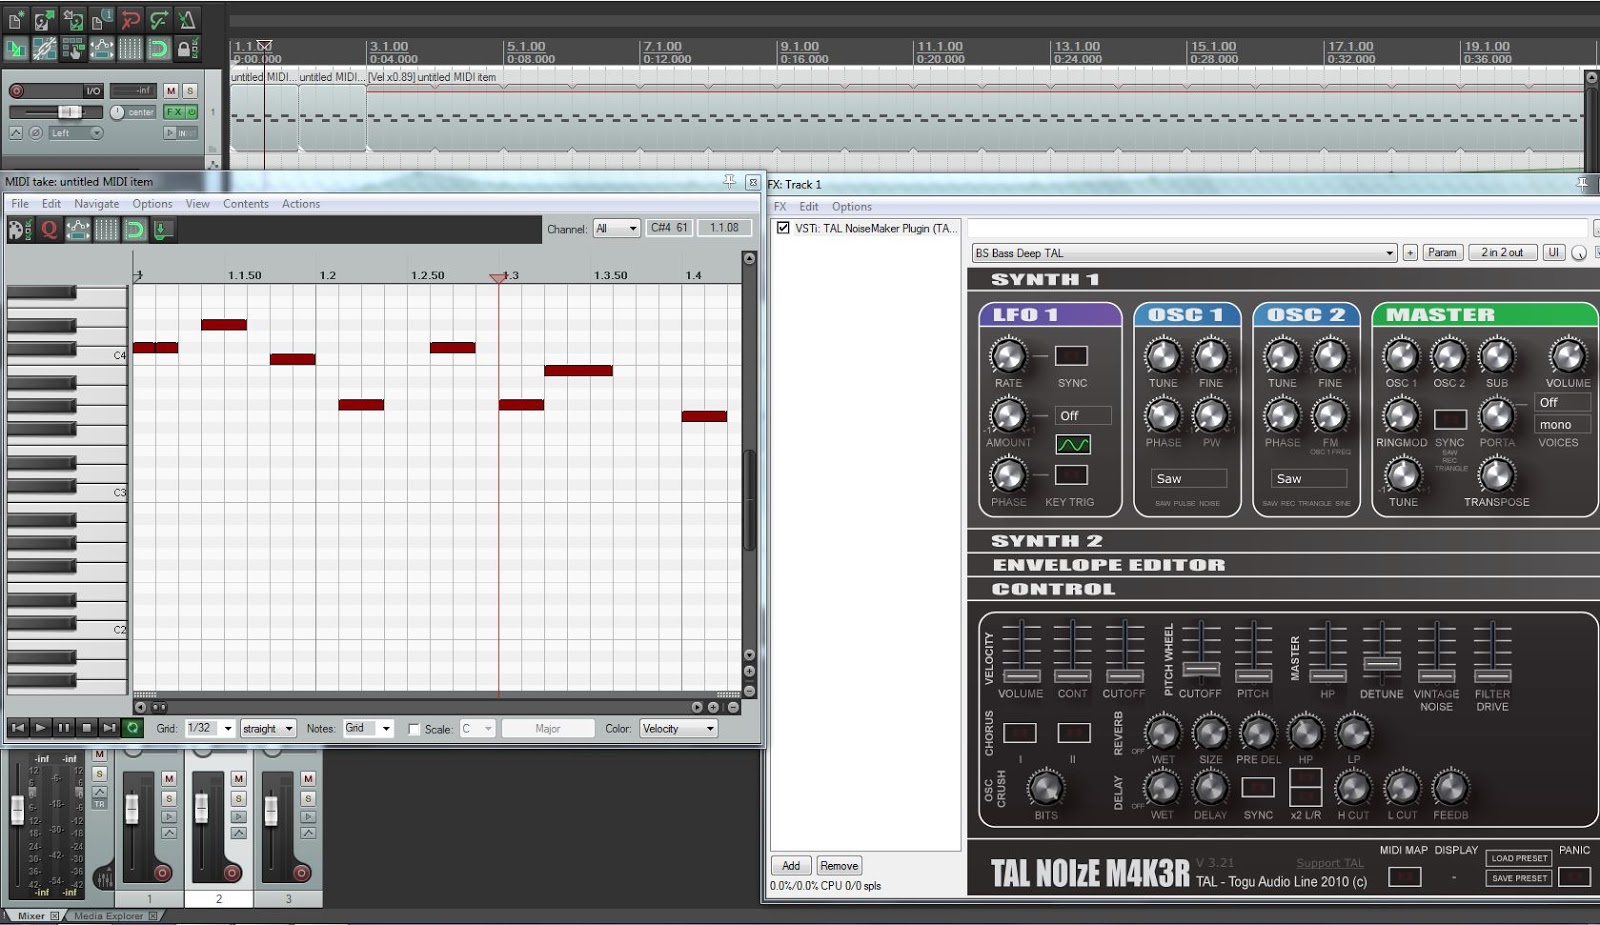Switch to the Media Explorer tab
Viewport: 1600px width, 925px height.
click(x=110, y=914)
